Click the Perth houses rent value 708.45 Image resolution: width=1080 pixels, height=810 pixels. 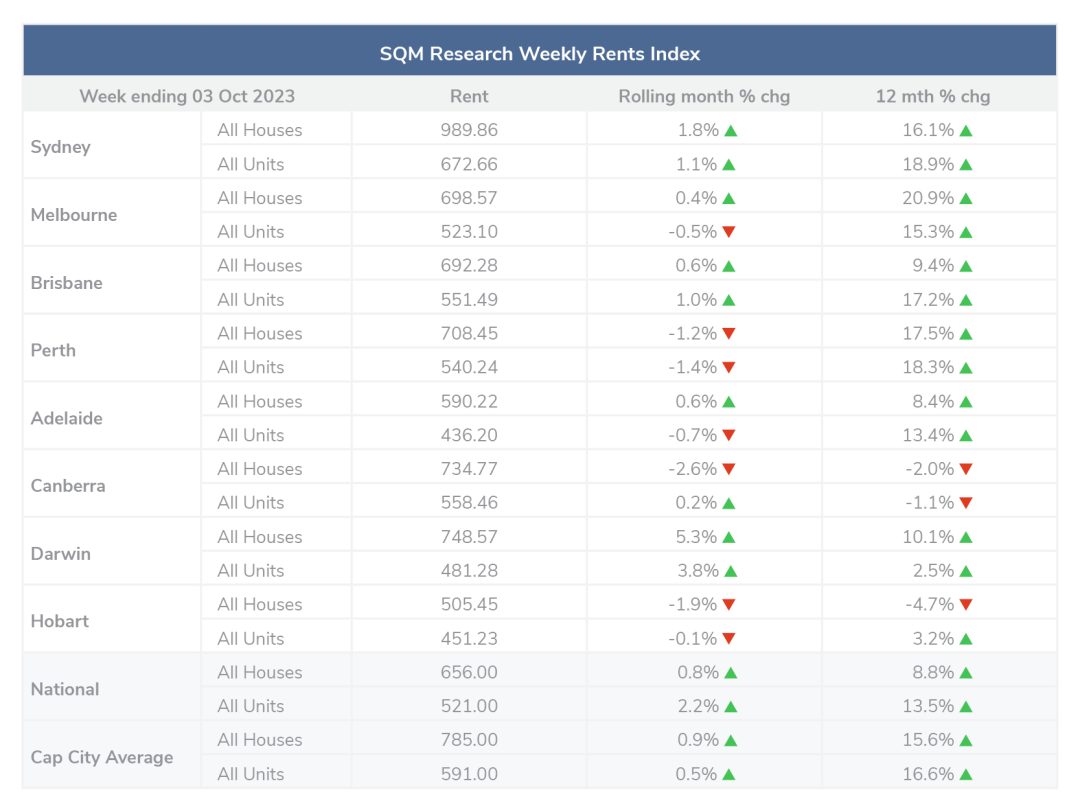pos(469,334)
